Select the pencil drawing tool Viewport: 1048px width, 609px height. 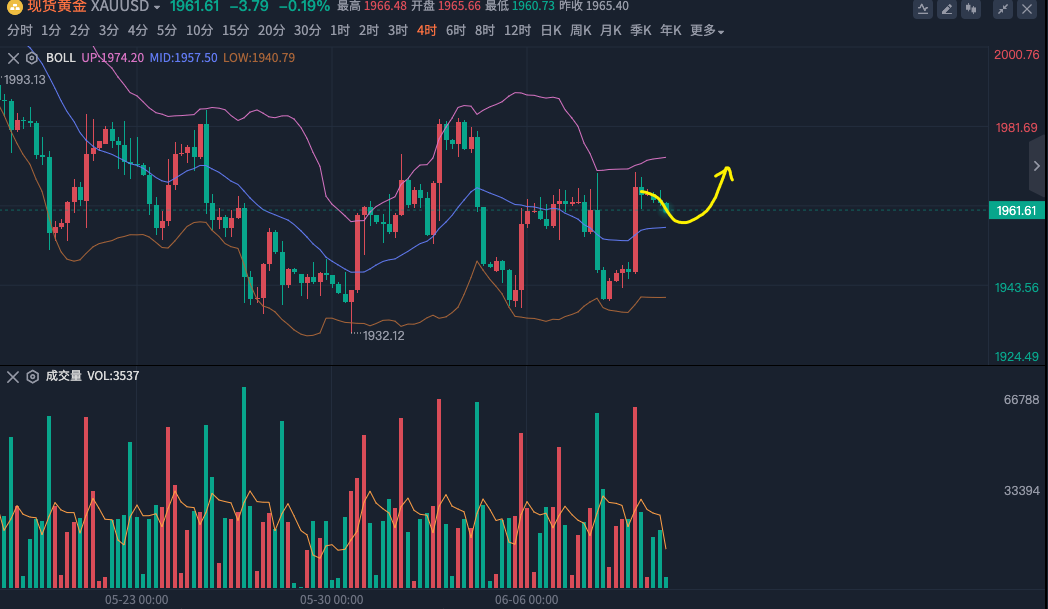(x=946, y=9)
